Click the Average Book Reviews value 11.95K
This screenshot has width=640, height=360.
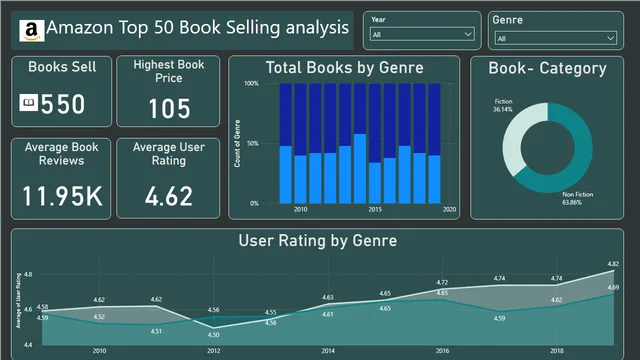62,196
